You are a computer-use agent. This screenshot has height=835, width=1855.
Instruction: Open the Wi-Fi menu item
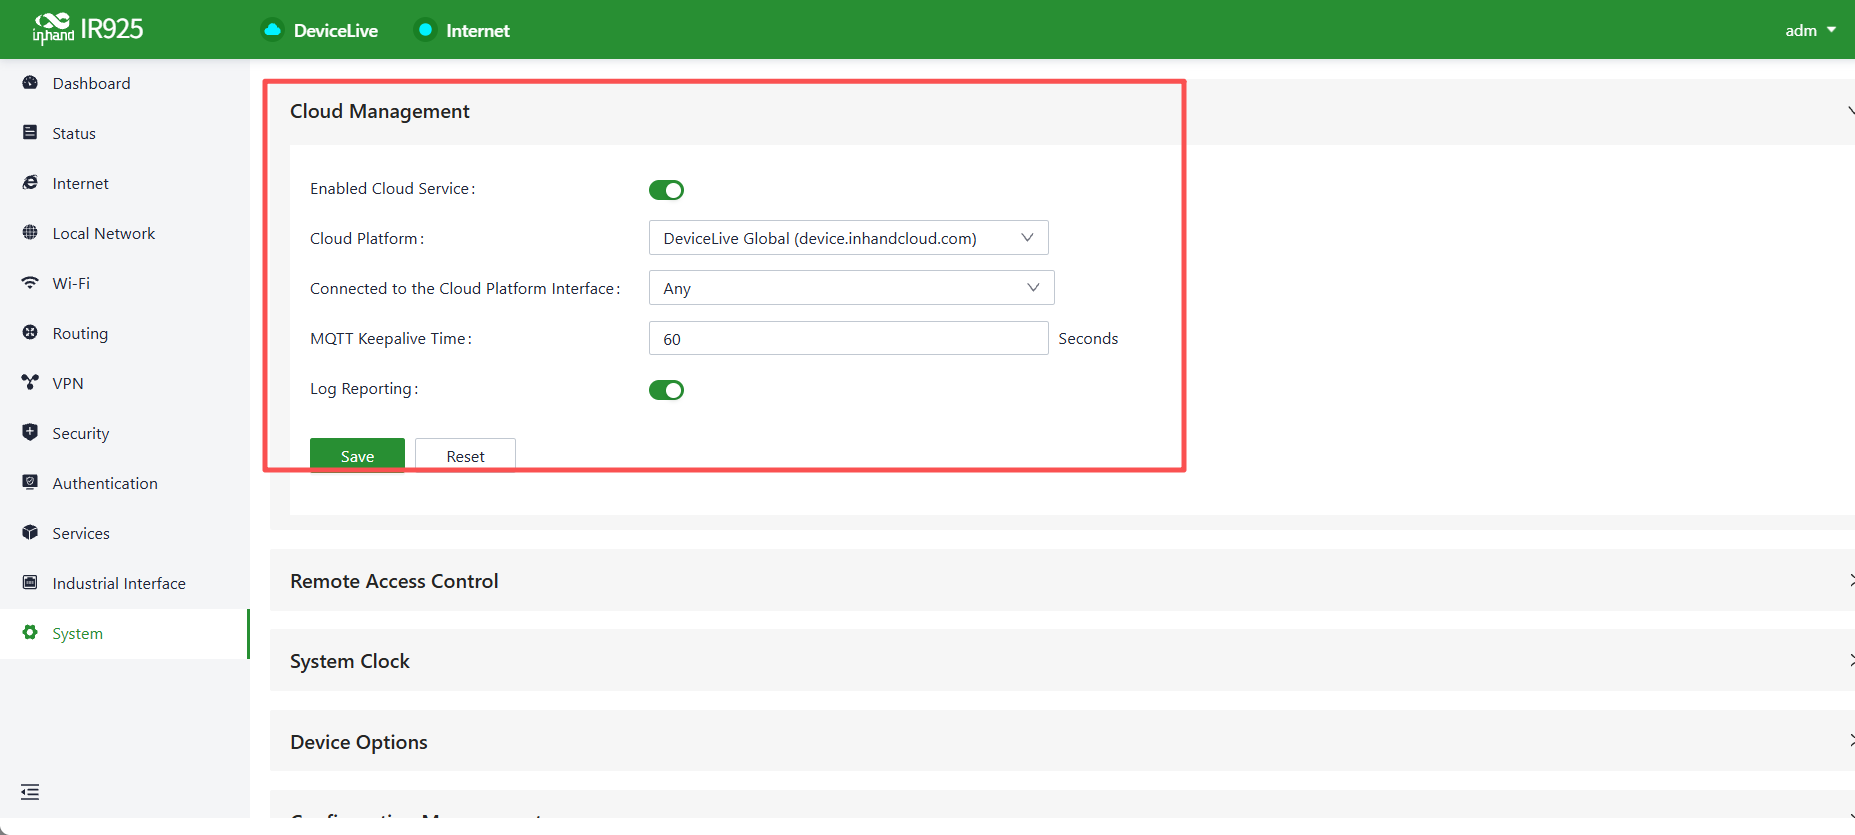tap(124, 283)
